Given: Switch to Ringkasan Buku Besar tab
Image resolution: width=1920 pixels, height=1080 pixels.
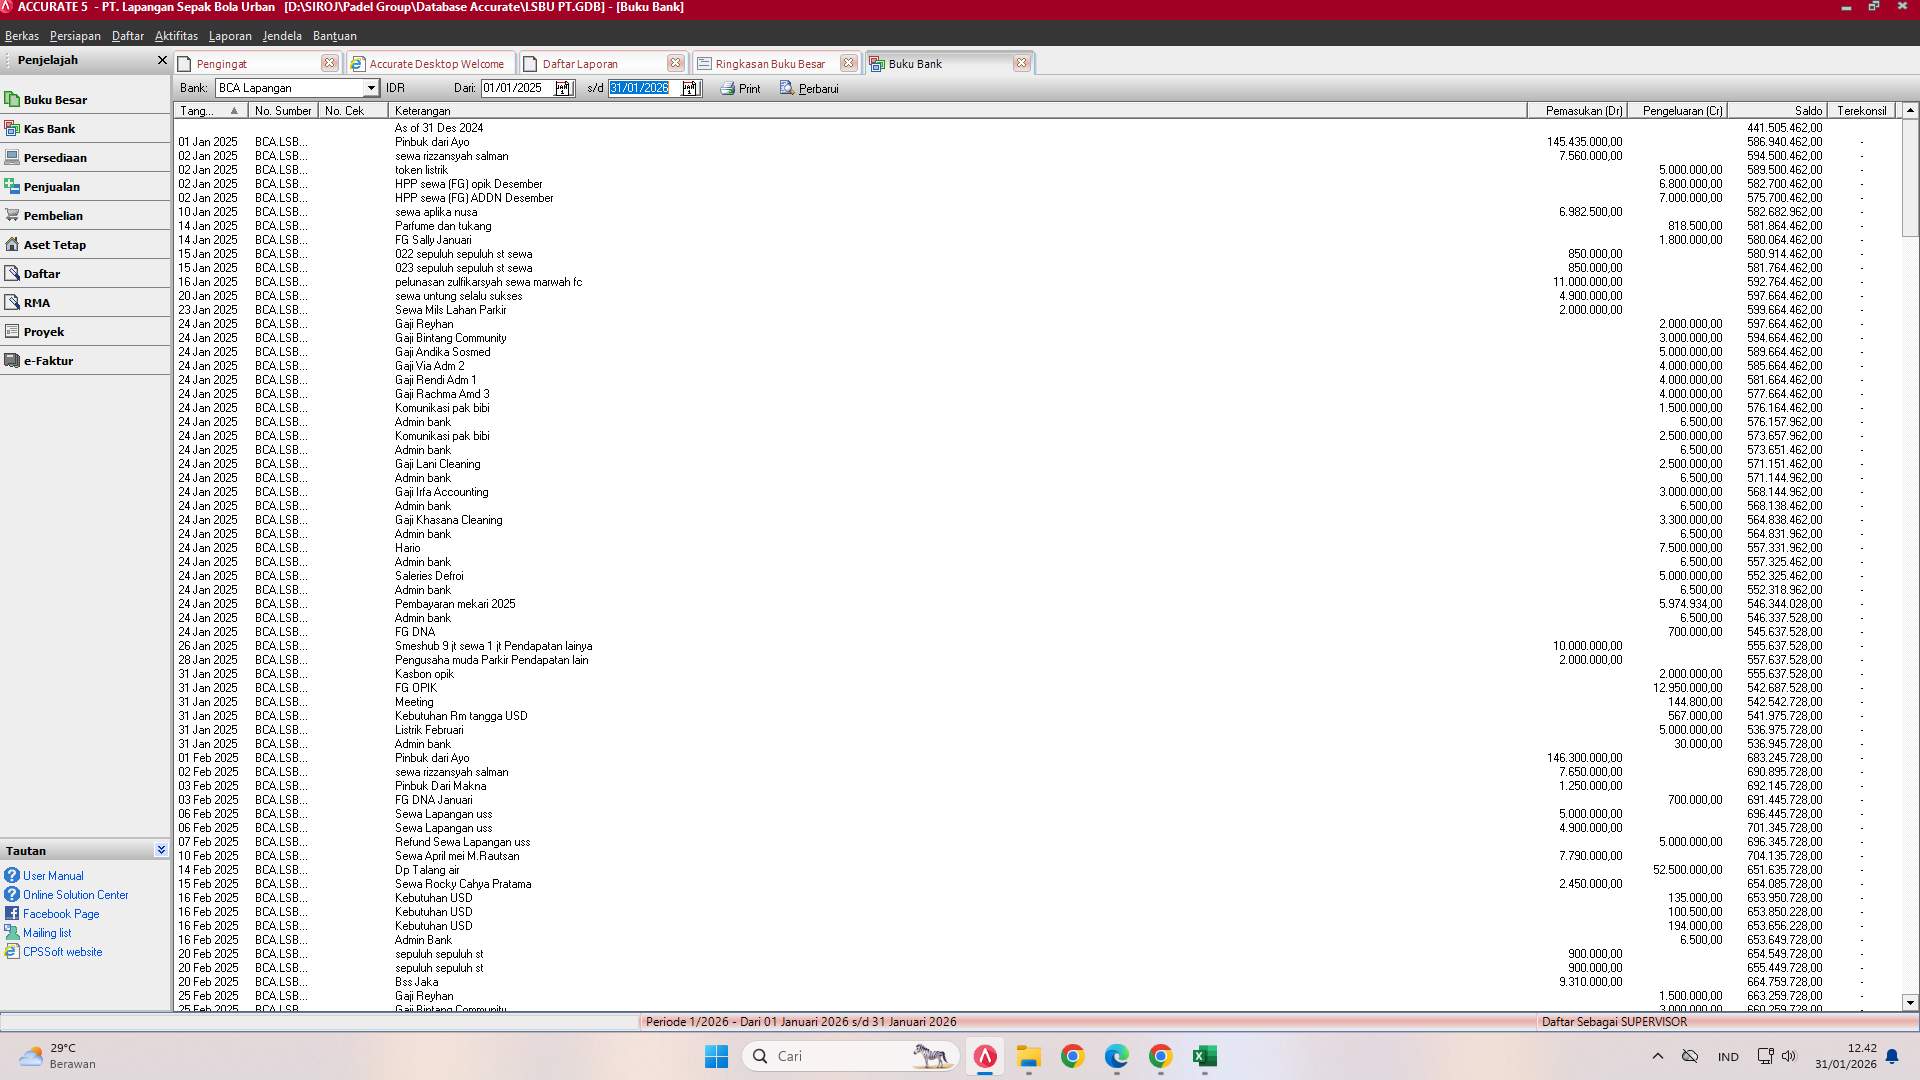Looking at the screenshot, I should click(769, 64).
